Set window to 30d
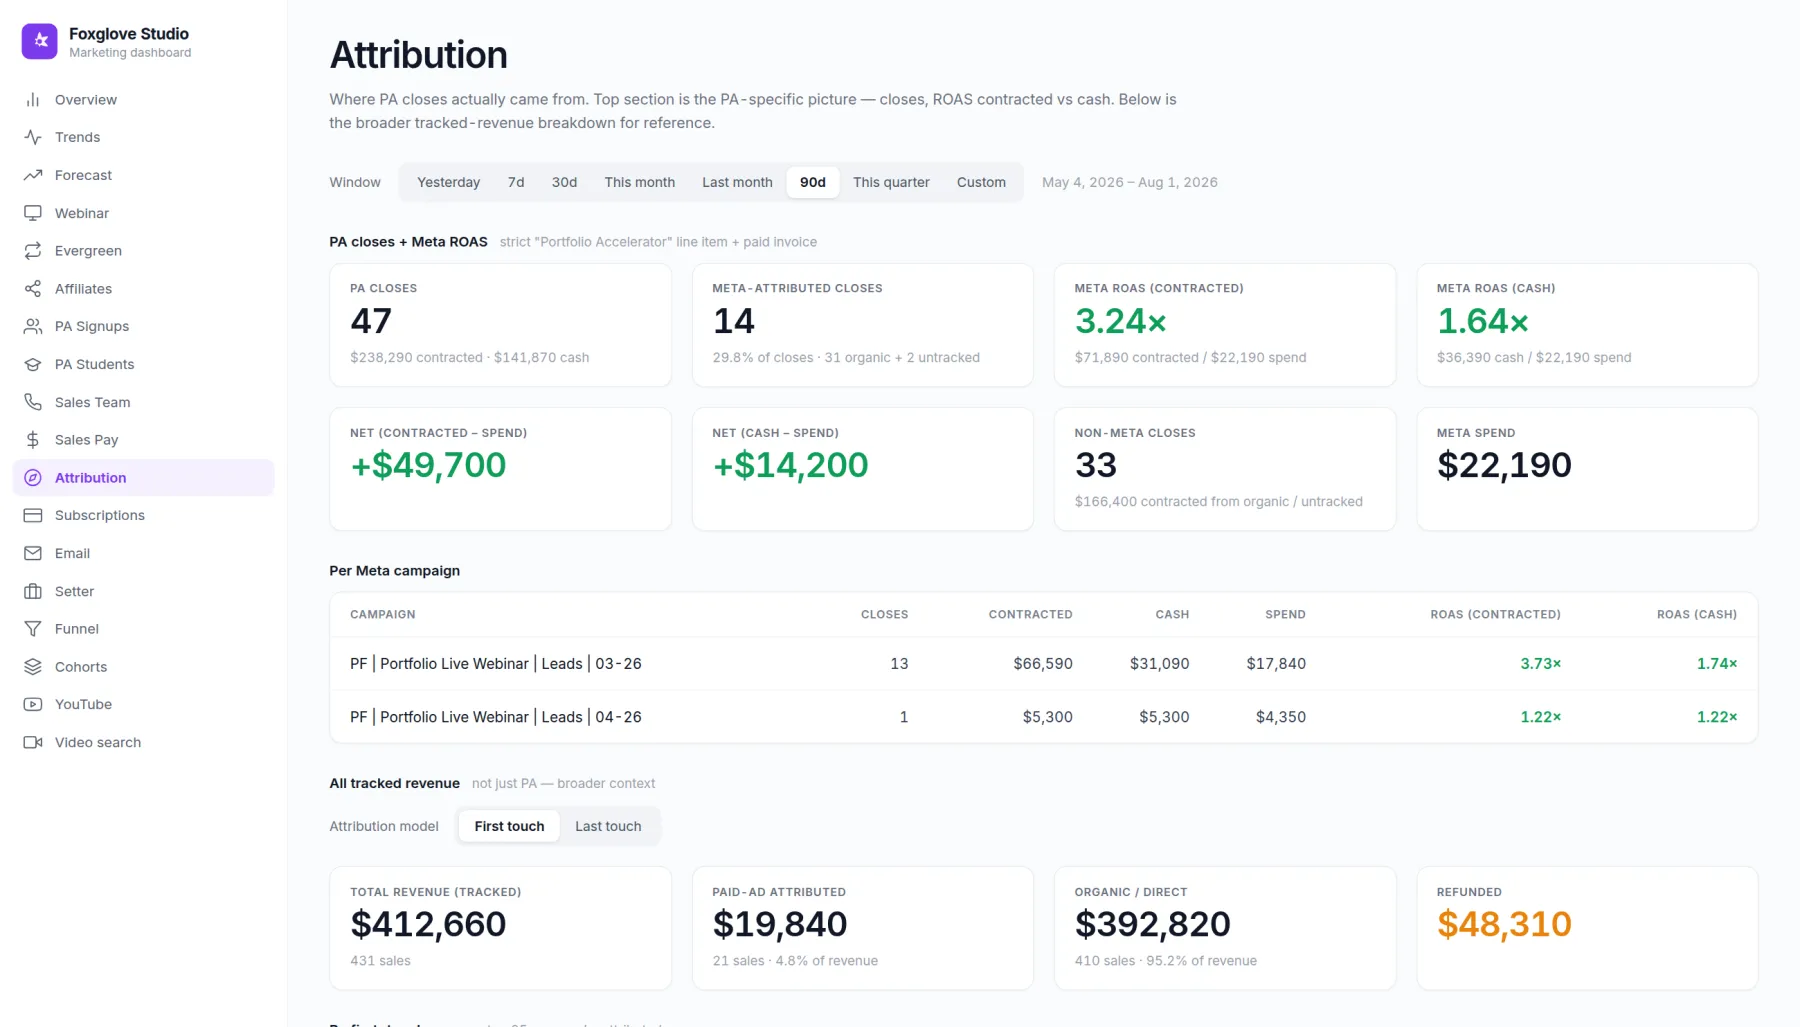Viewport: 1800px width, 1027px height. click(x=564, y=182)
